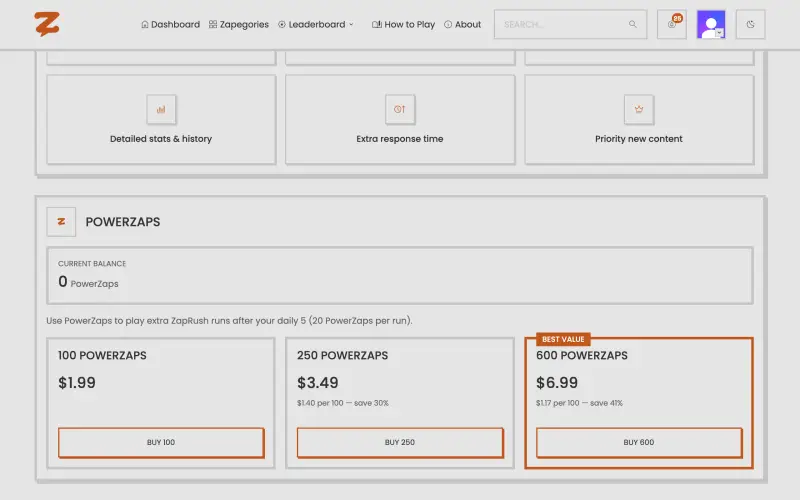
Task: Click the '$1.40 per 100 — save 30%' note
Action: (343, 403)
